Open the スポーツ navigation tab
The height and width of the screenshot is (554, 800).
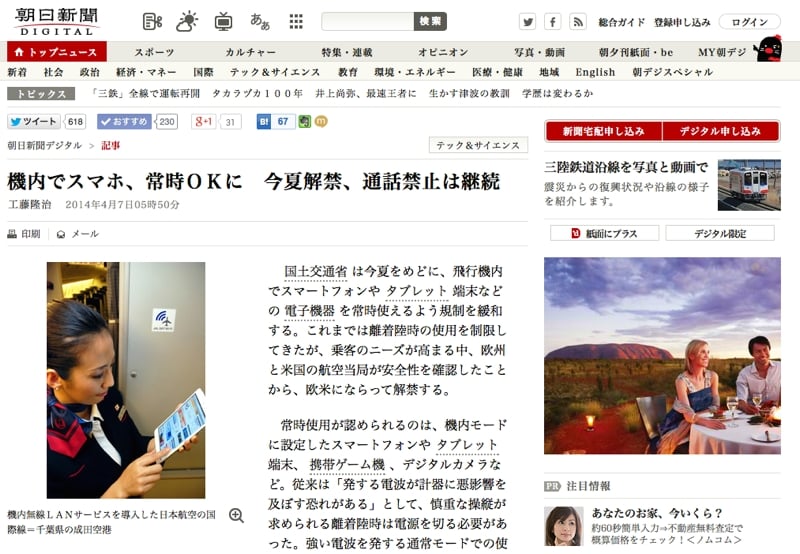click(154, 52)
